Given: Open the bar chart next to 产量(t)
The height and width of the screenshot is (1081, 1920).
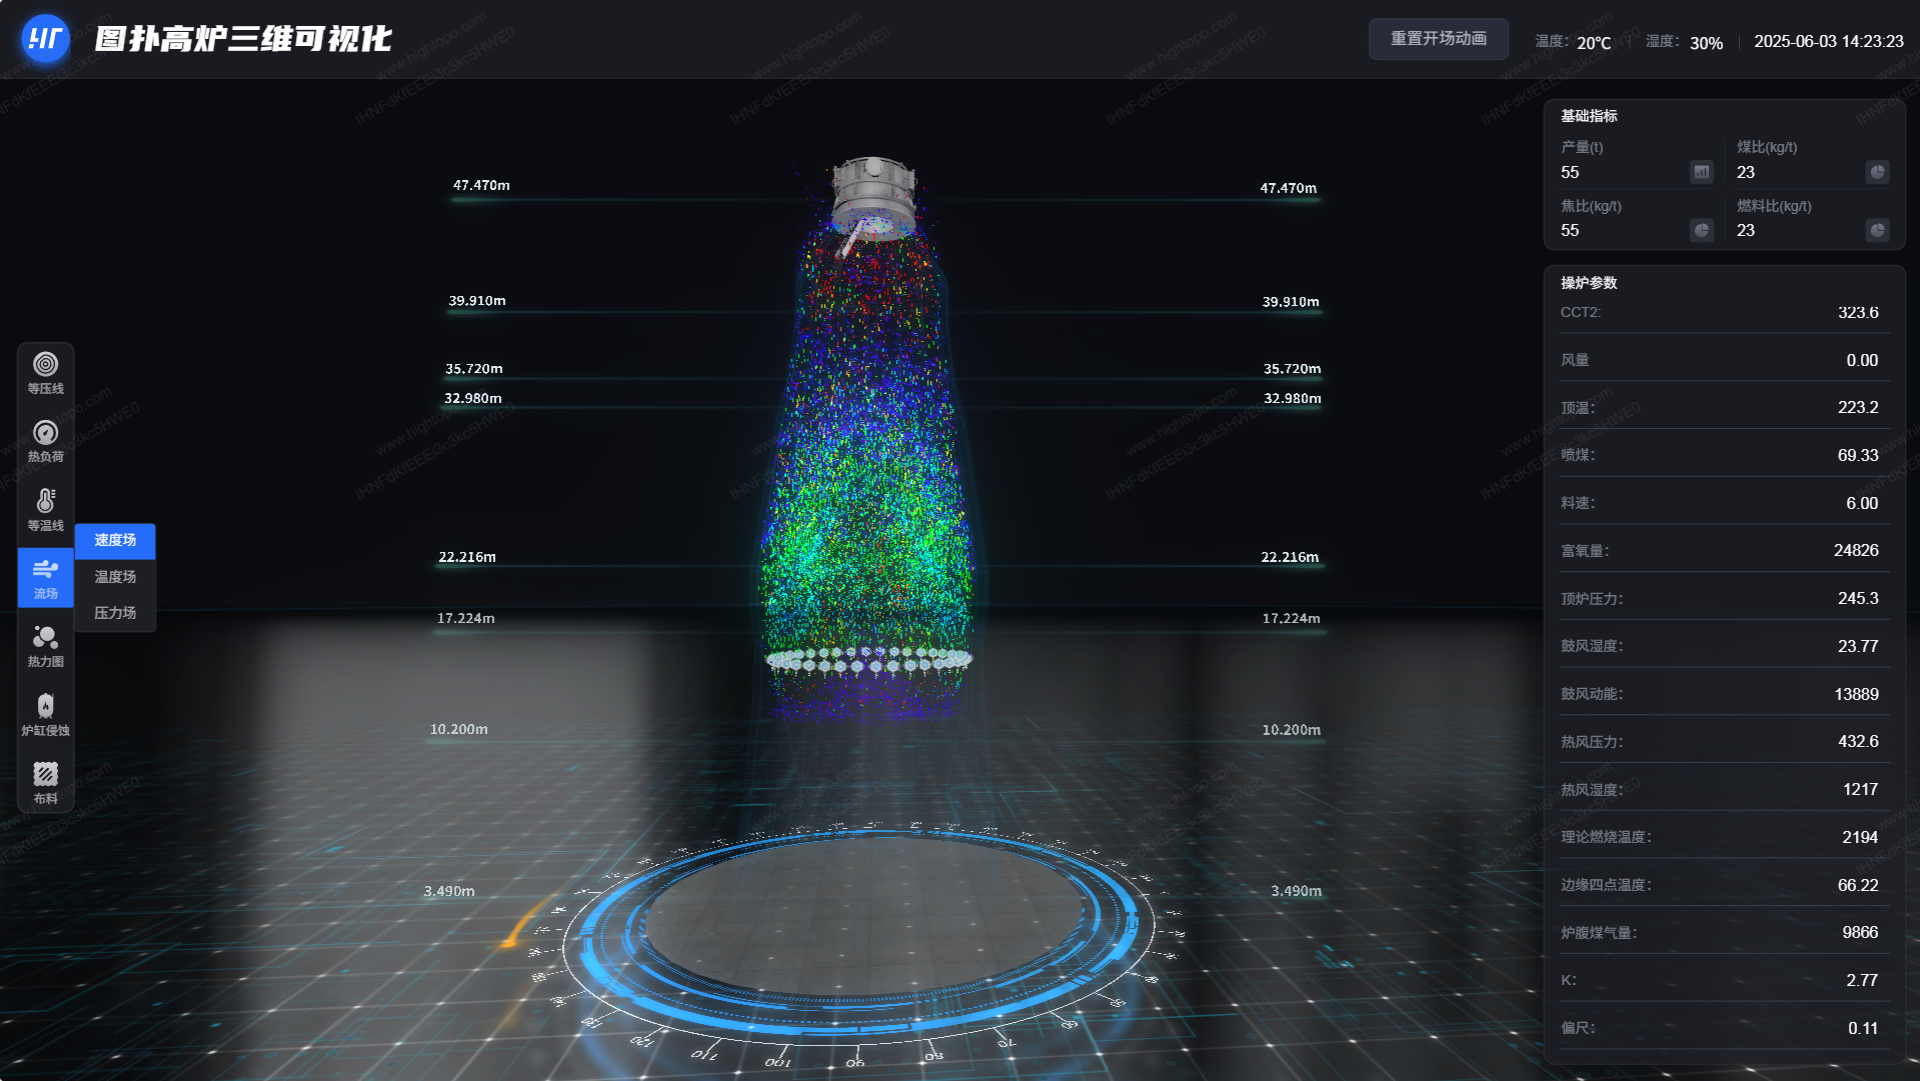Looking at the screenshot, I should tap(1700, 172).
